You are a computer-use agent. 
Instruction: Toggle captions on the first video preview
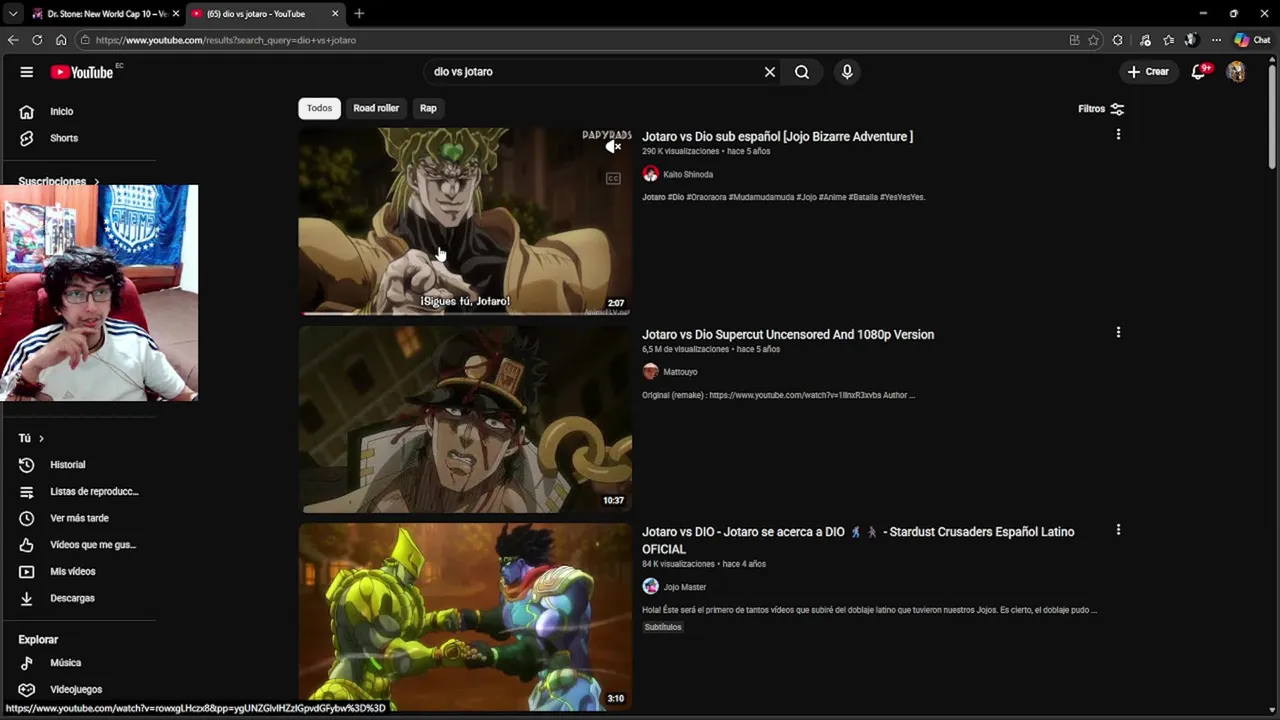[613, 179]
